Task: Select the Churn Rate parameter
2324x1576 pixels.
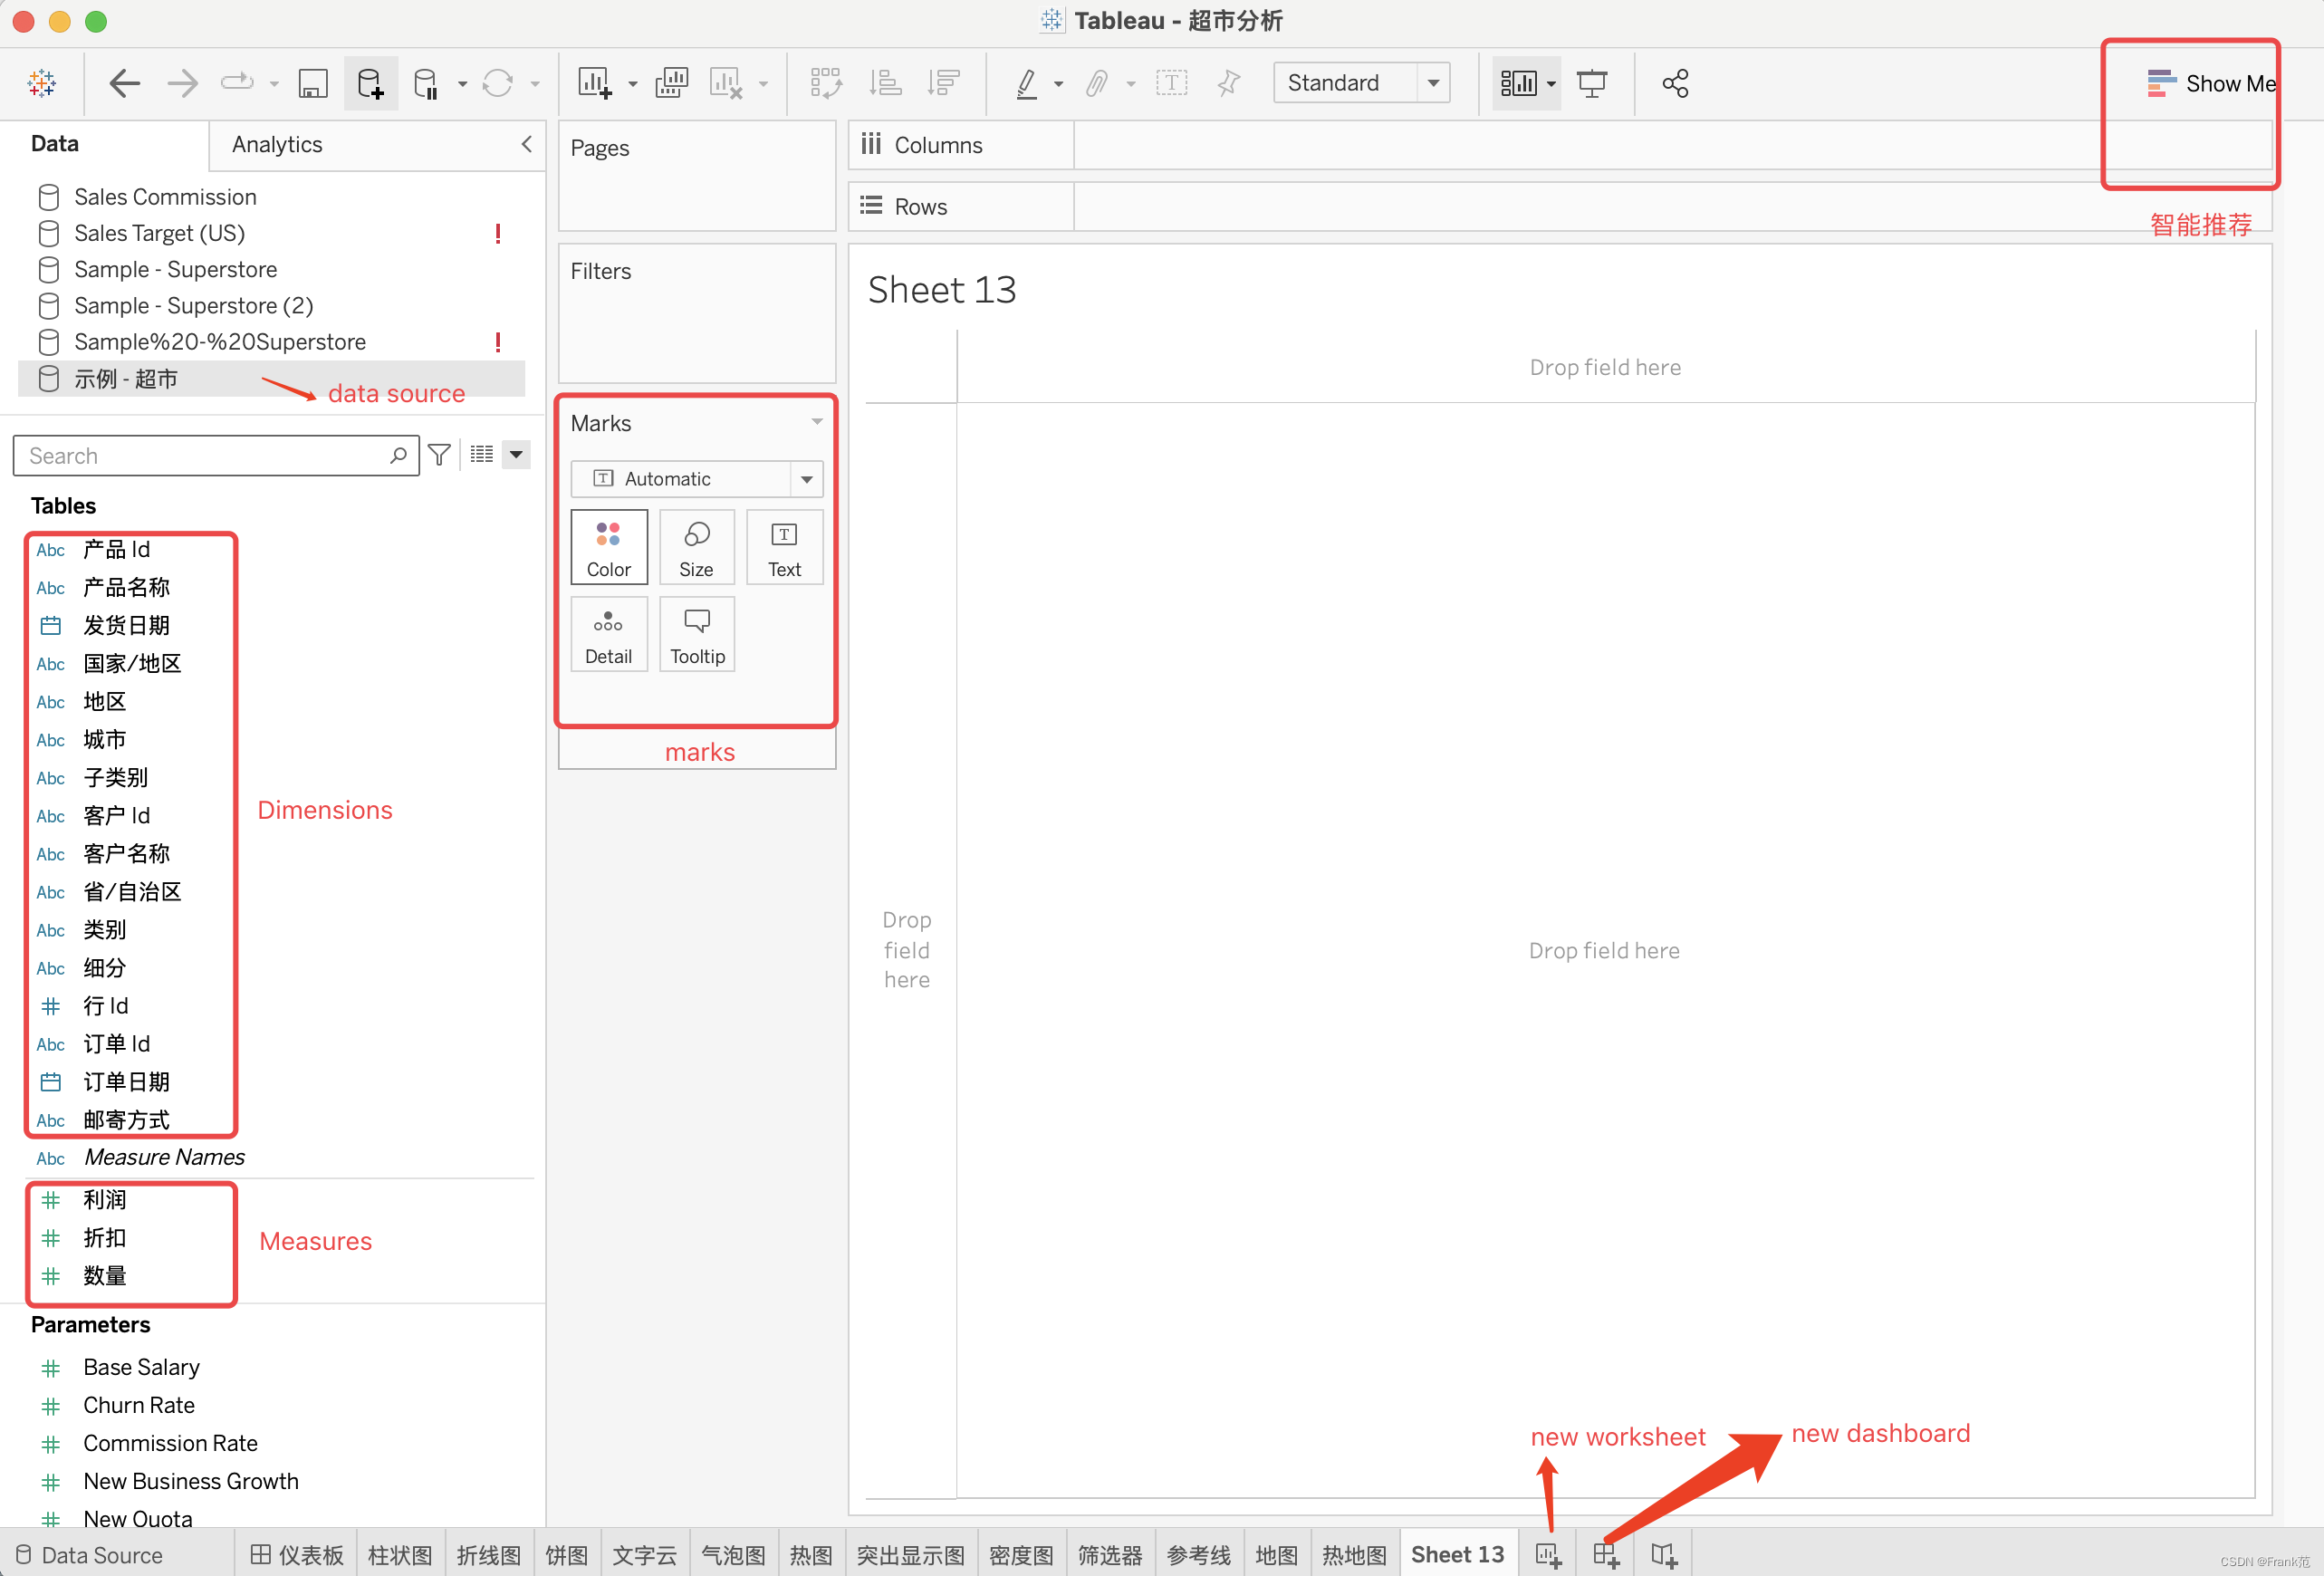Action: tap(139, 1405)
